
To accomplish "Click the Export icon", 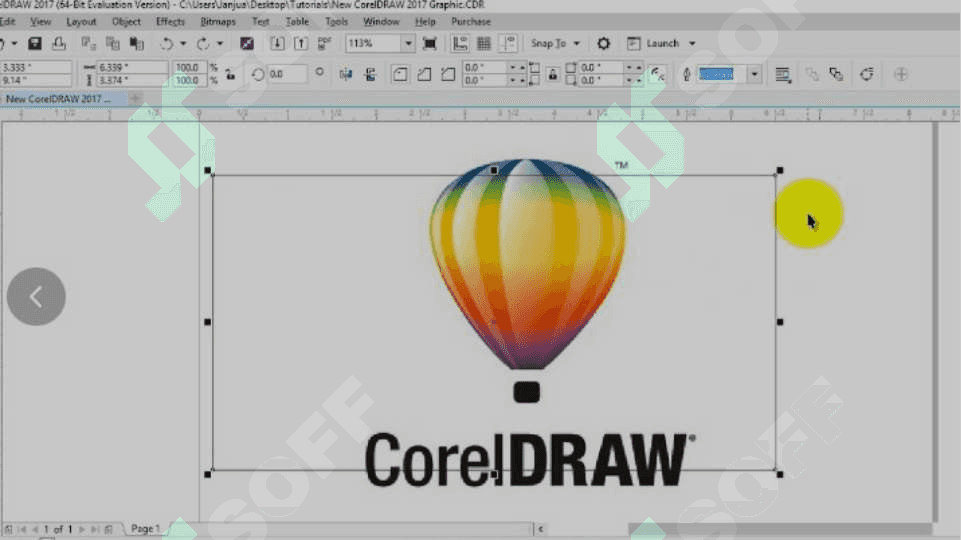I will click(x=301, y=44).
